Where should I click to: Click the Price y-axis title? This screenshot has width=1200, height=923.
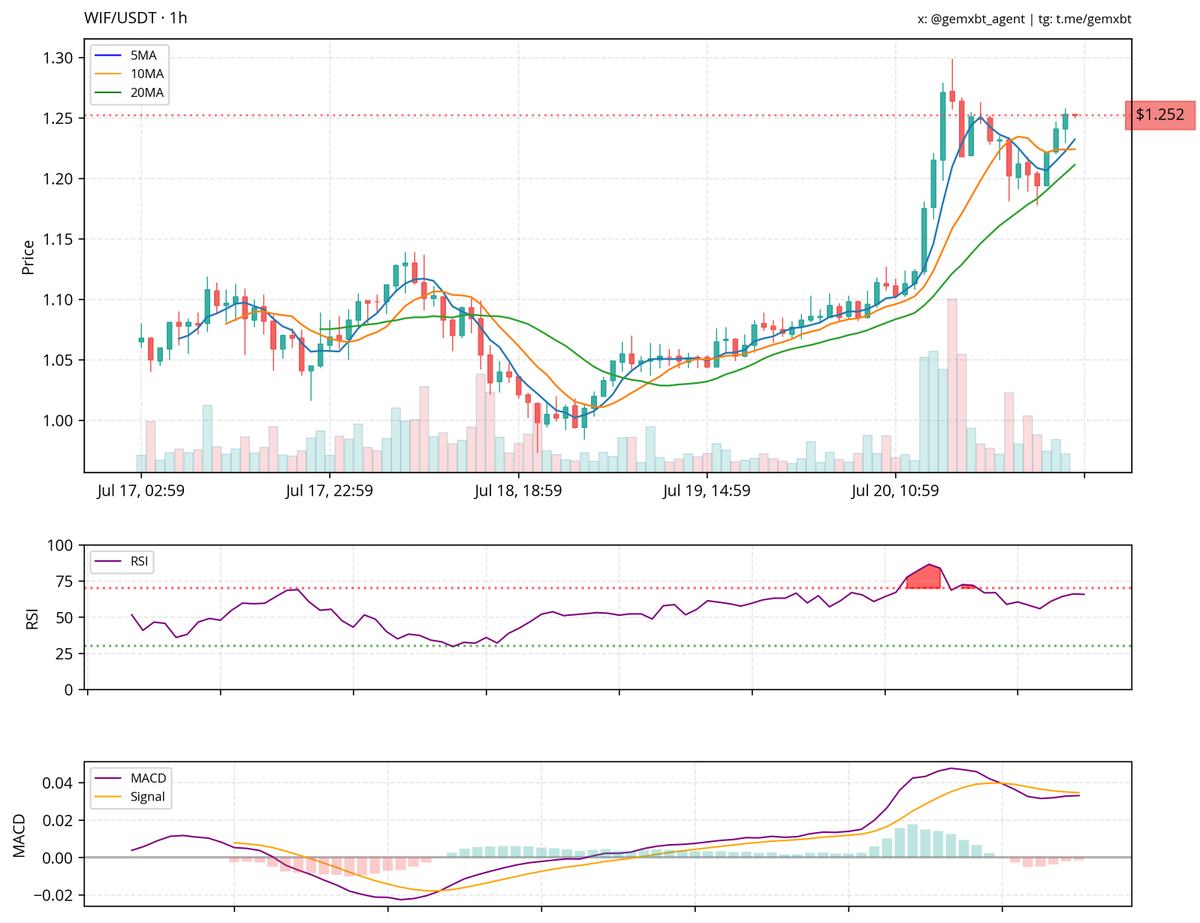(28, 255)
